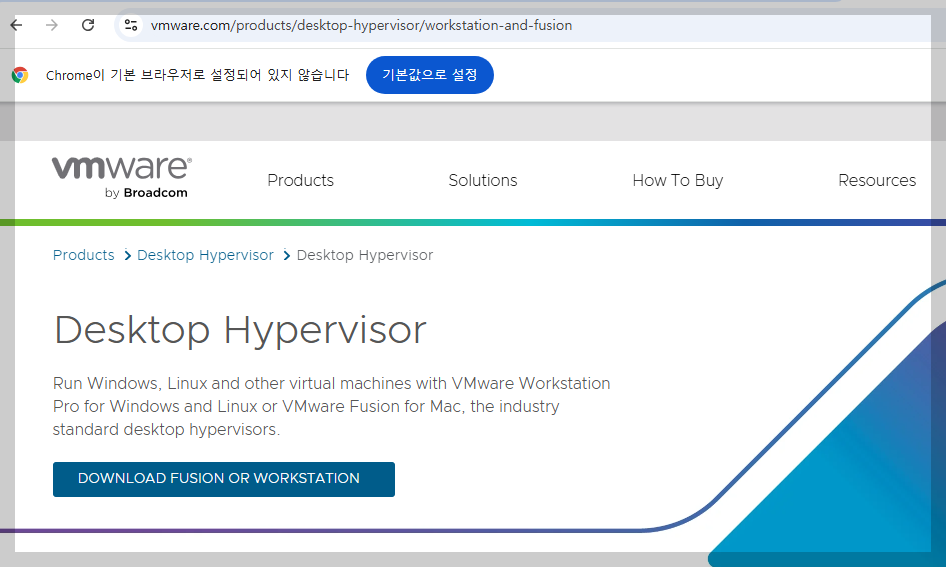
Task: Click the VMware by Broadcom logo
Action: (121, 177)
